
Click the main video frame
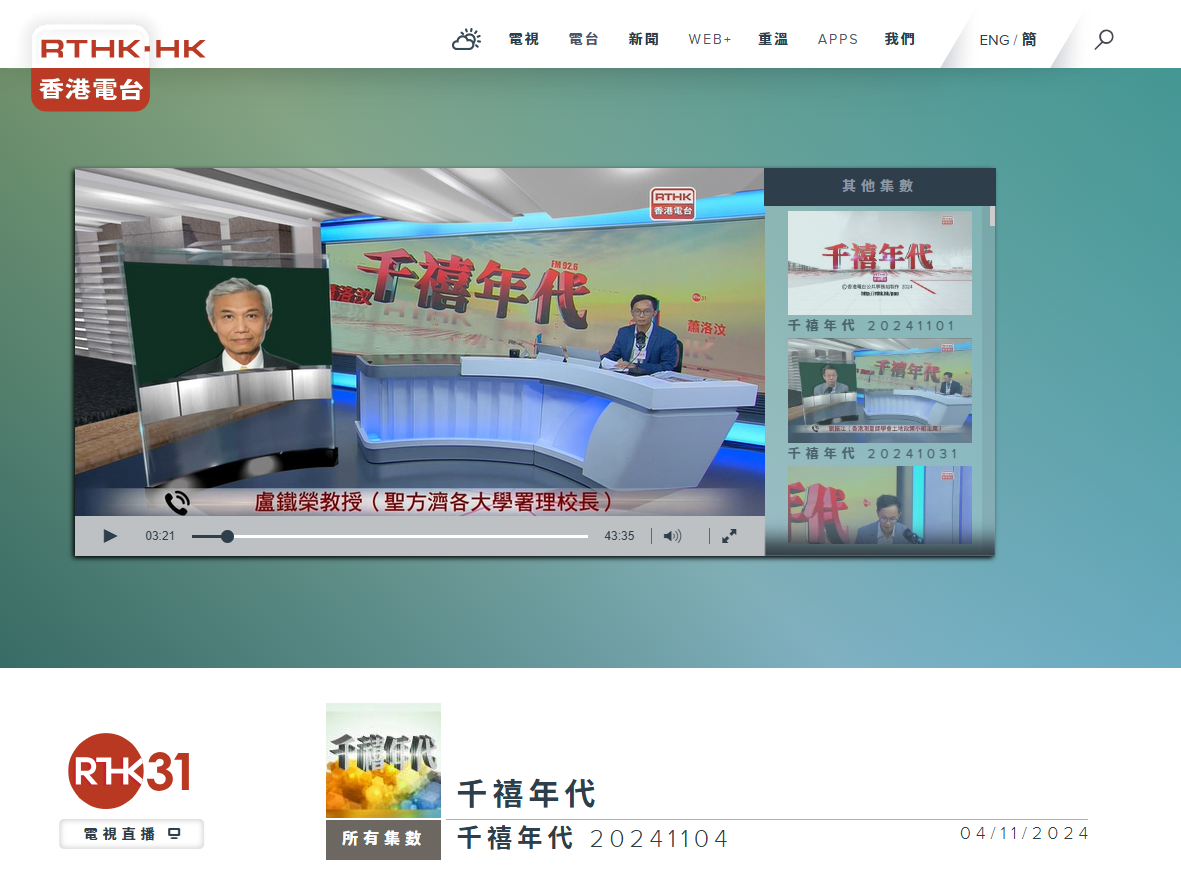(420, 343)
